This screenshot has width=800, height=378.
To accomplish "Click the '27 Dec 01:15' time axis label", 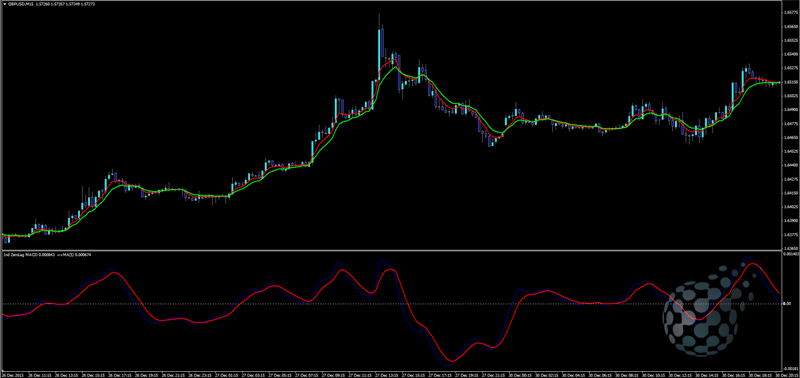I will [x=227, y=374].
